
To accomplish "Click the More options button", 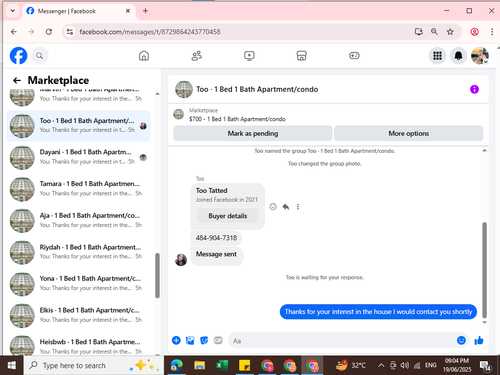I will coord(409,133).
